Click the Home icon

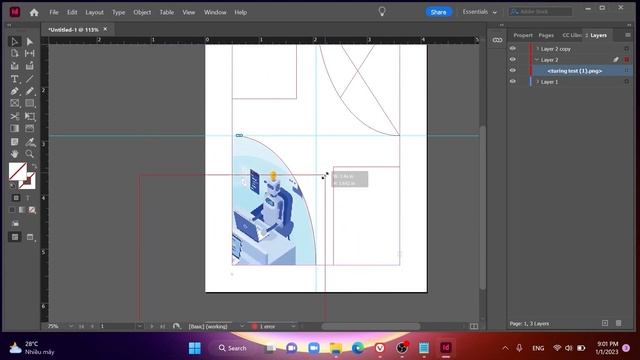point(34,12)
